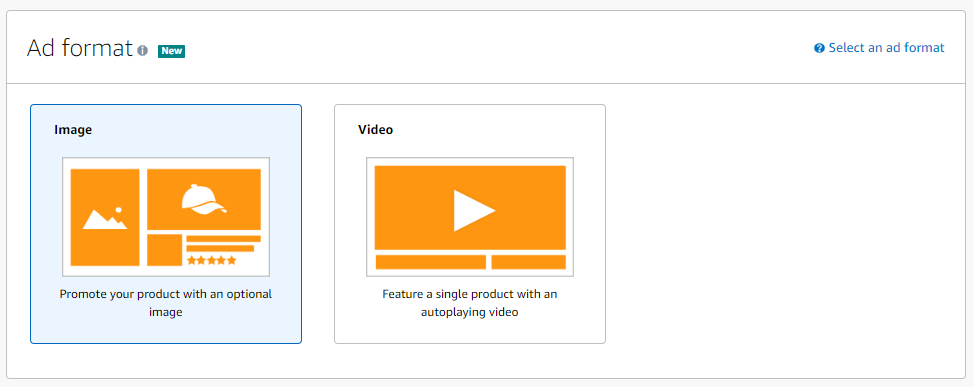Click the Ad format section heading
Viewport: 973px width, 387px height.
tap(80, 48)
